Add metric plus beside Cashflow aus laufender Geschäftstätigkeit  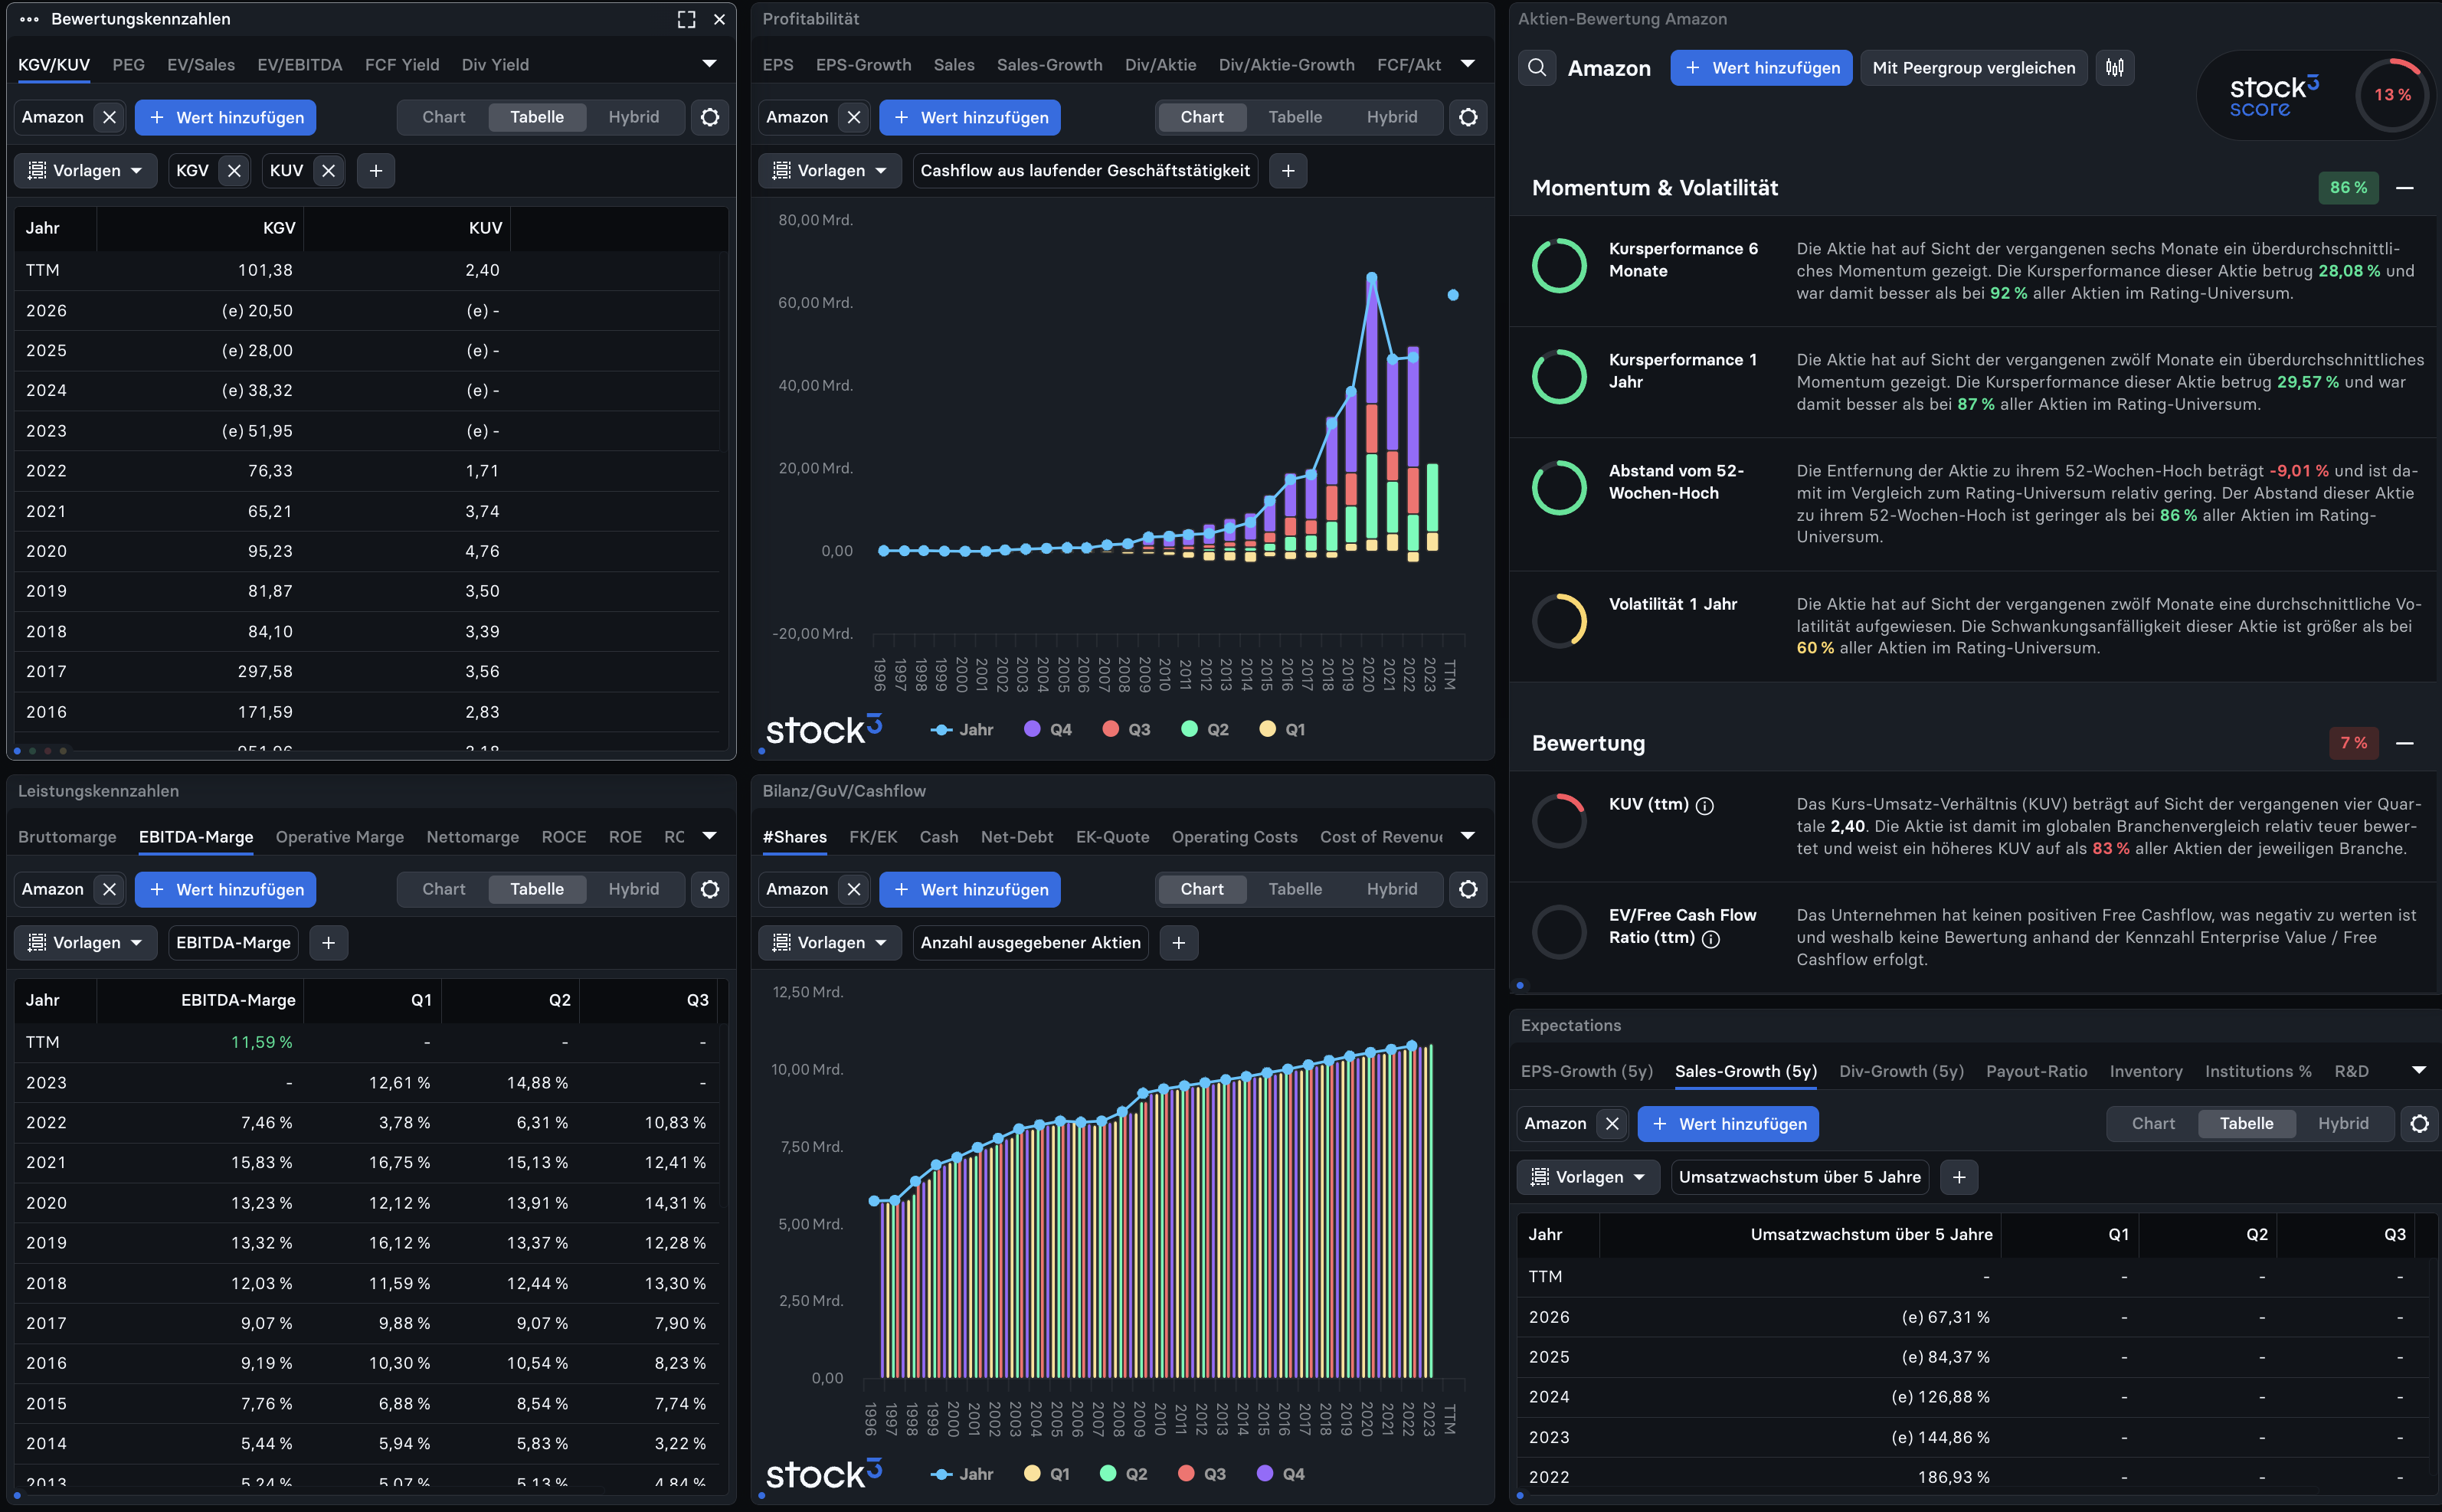[1288, 171]
